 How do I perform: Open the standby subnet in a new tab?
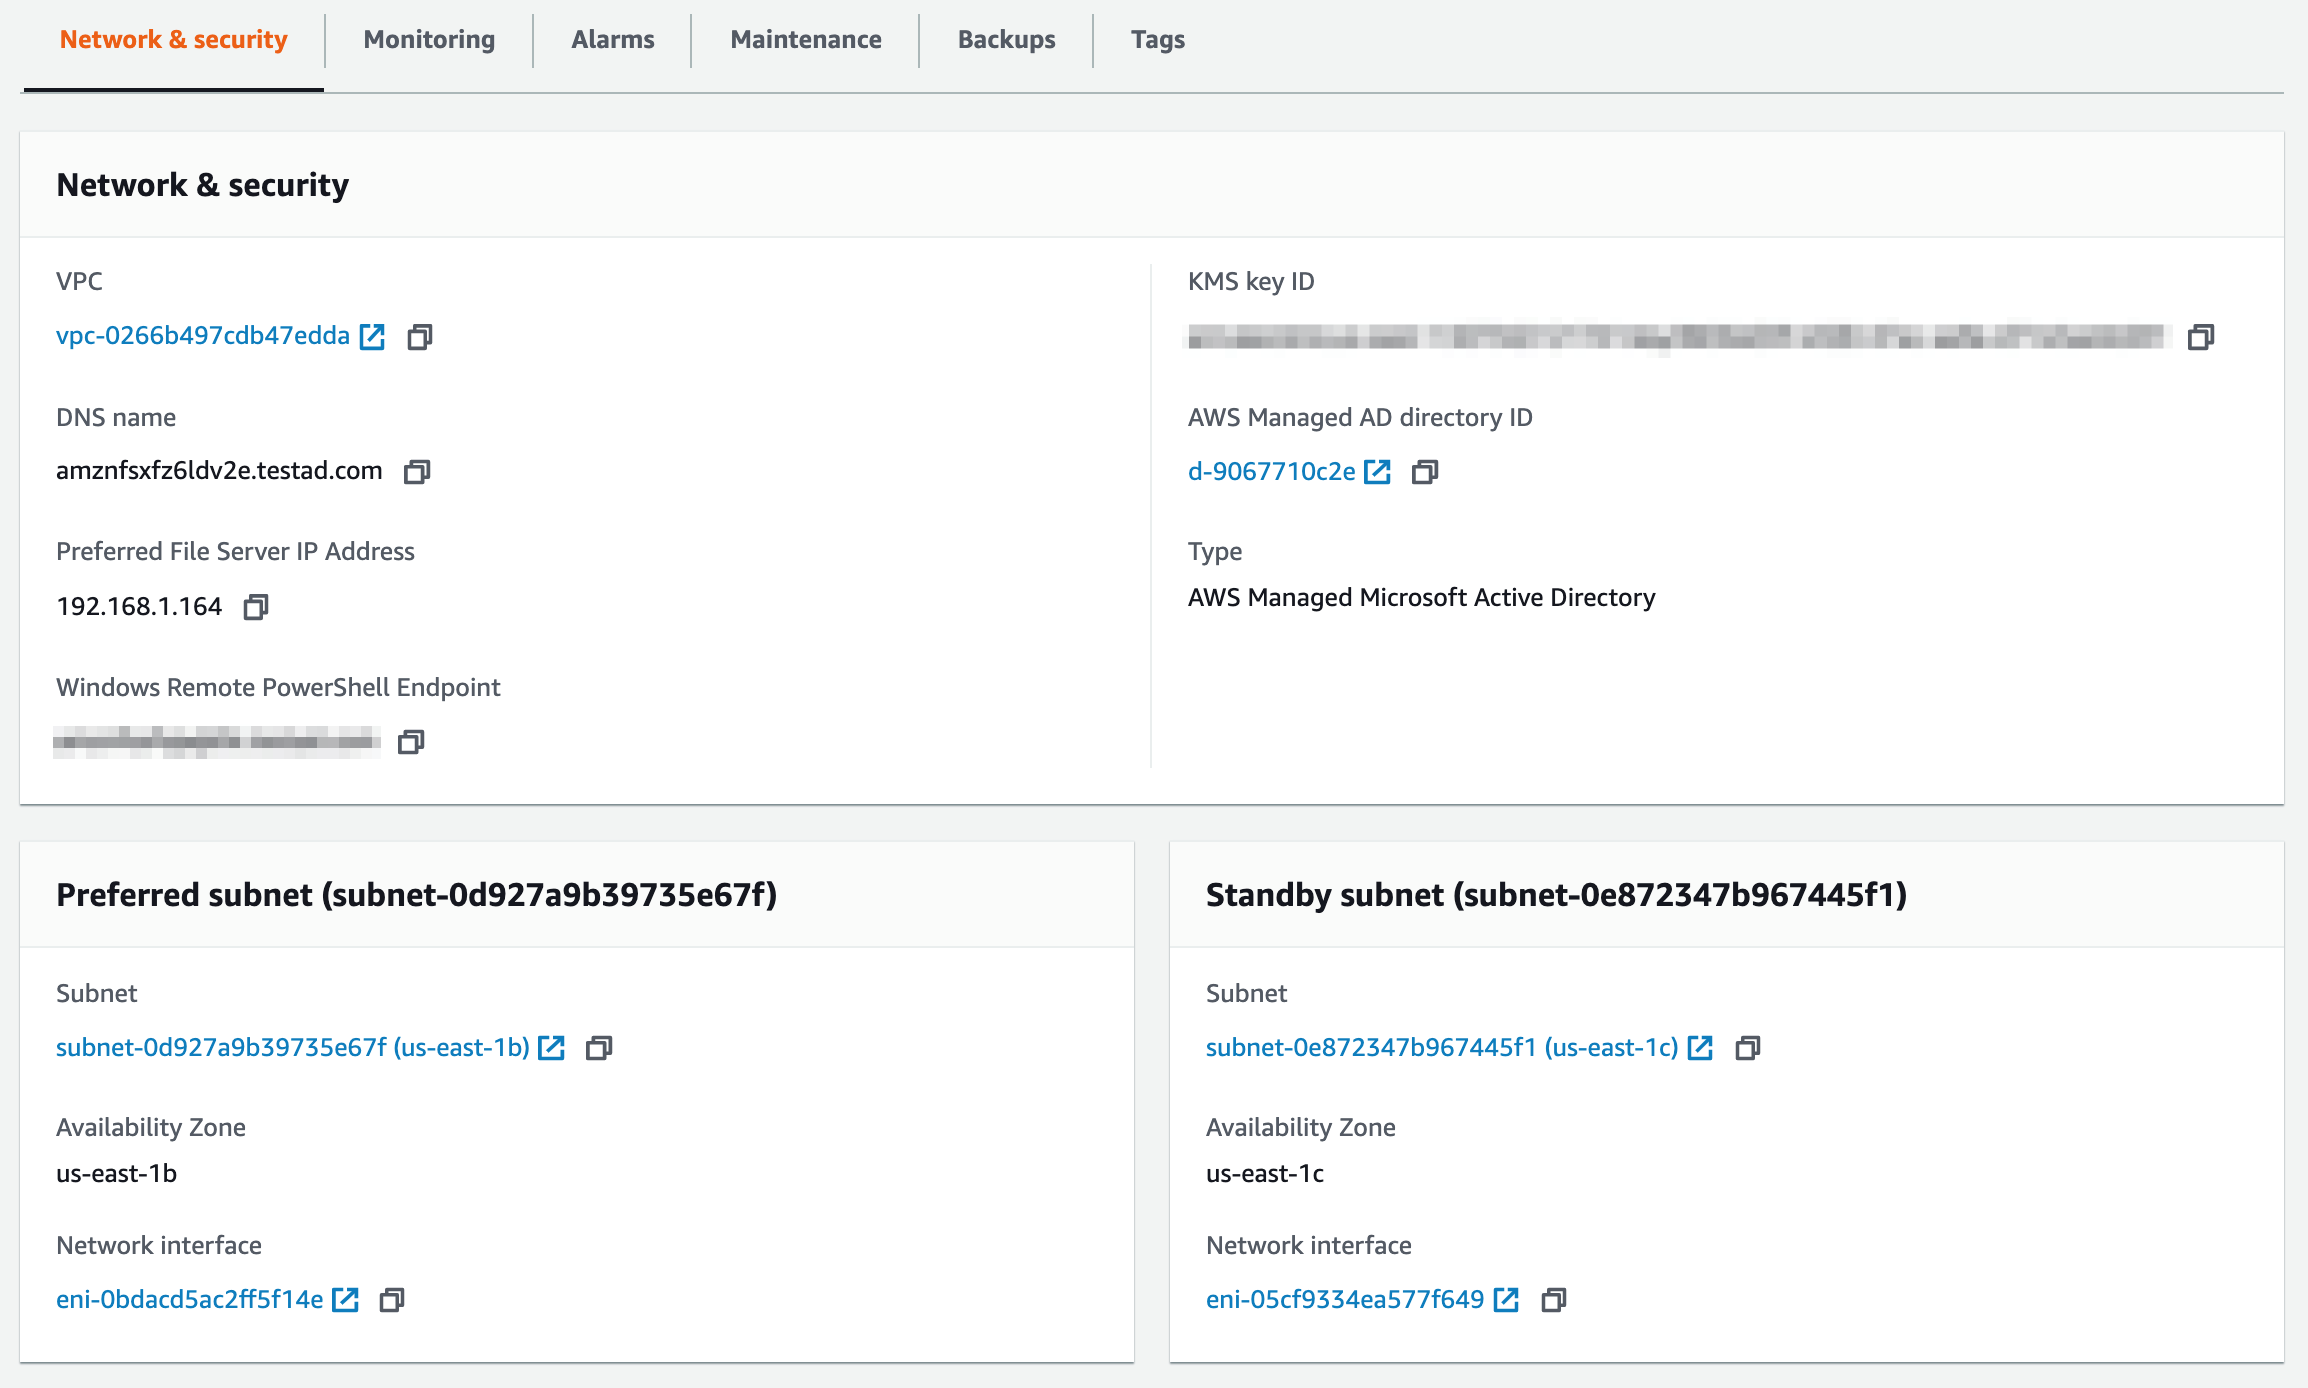(x=1700, y=1048)
